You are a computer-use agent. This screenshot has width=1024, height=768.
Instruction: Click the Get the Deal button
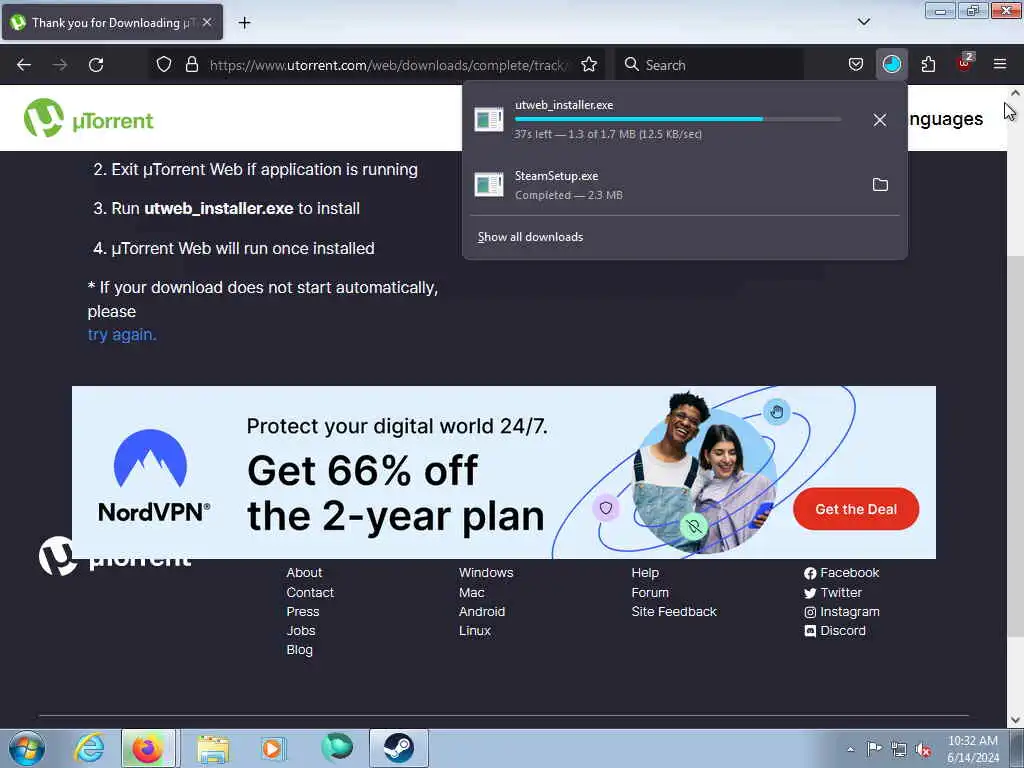pyautogui.click(x=856, y=509)
